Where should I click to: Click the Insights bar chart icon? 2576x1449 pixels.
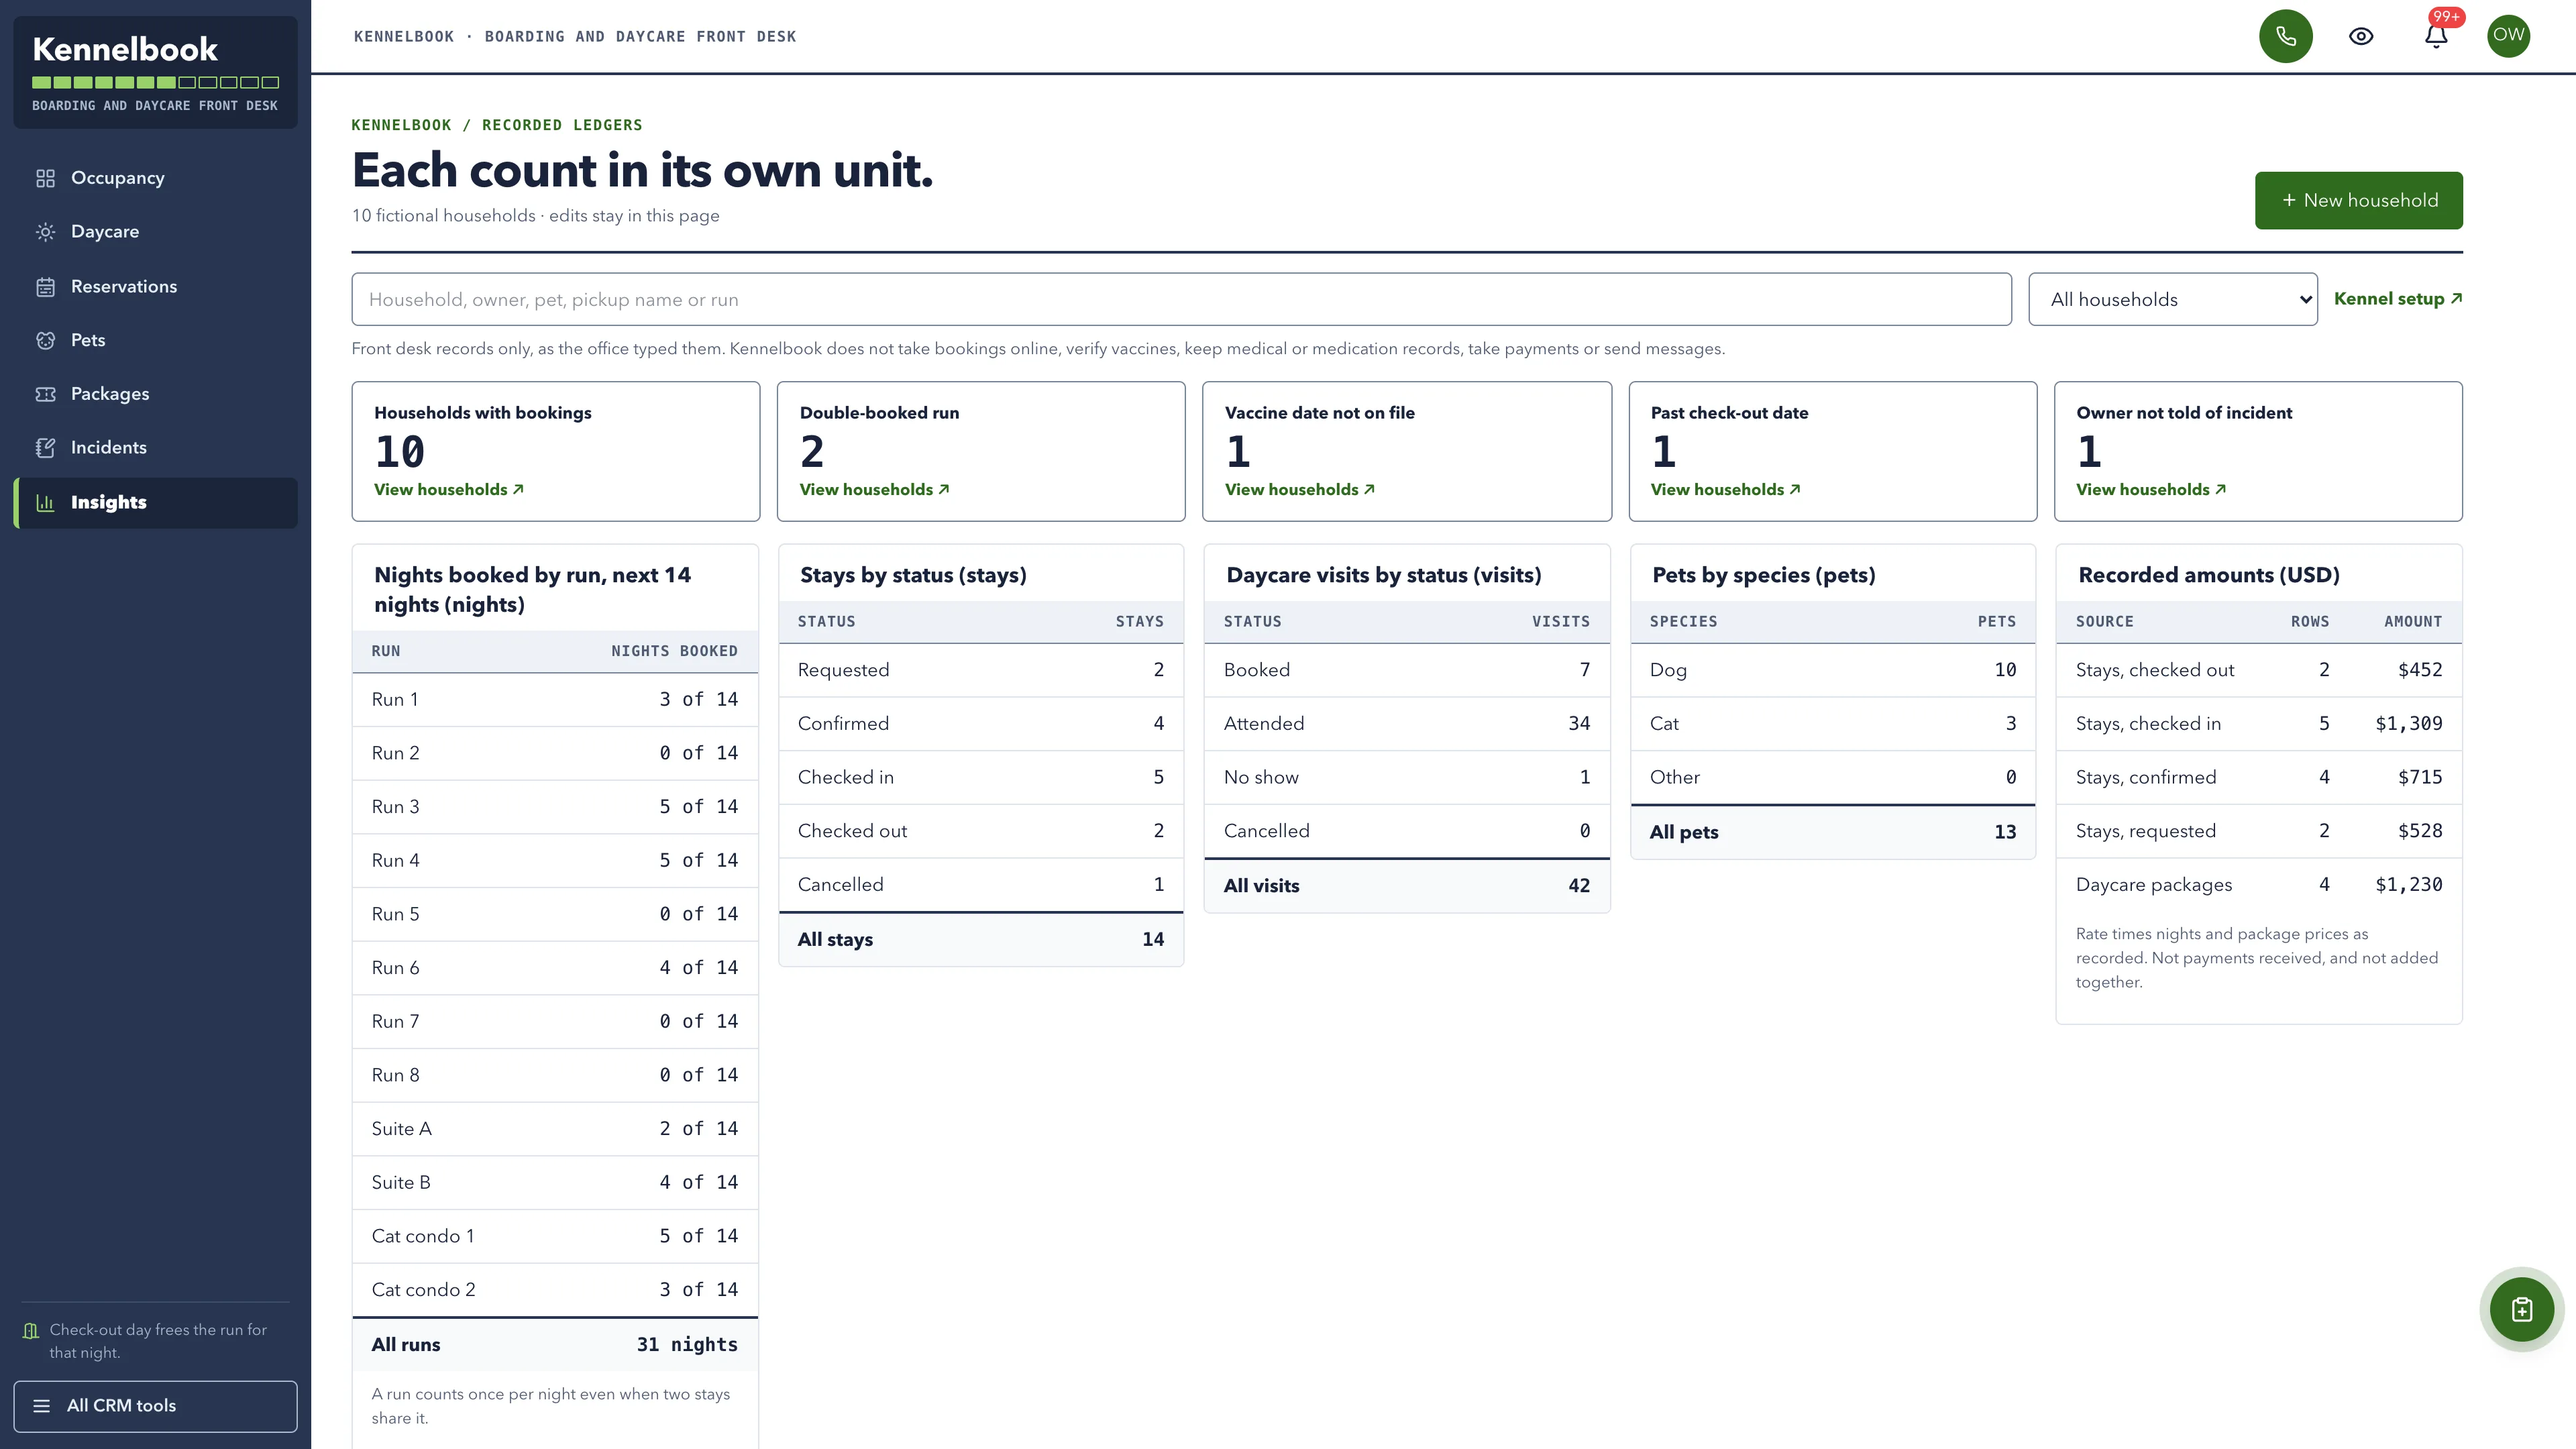[x=45, y=503]
